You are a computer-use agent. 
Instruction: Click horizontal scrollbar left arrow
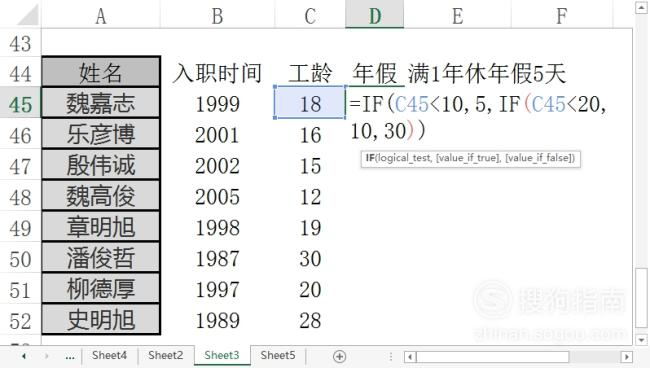pos(410,356)
